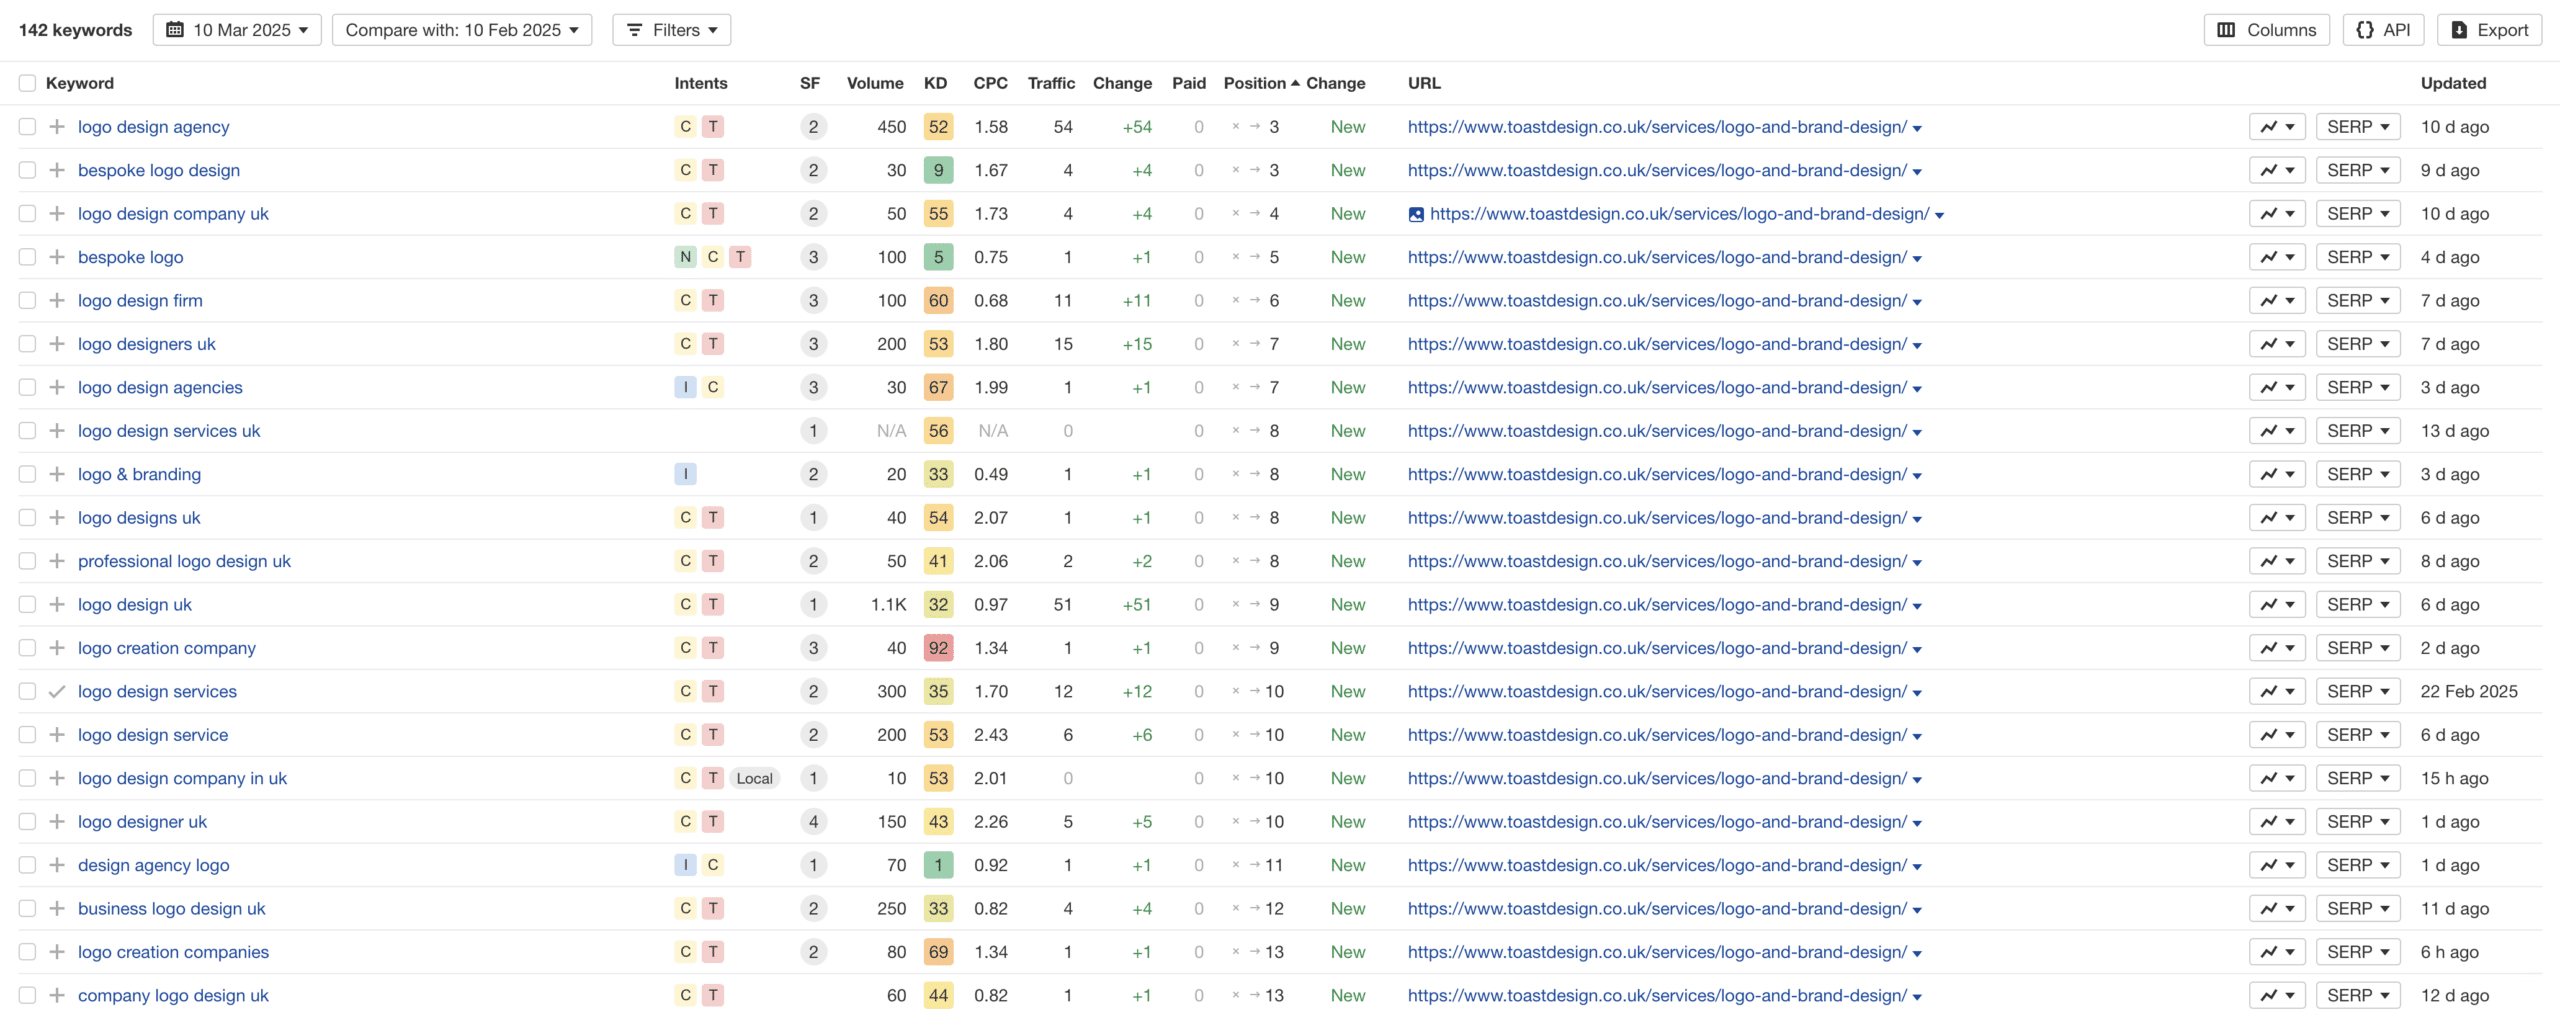Click the API button

[2383, 30]
